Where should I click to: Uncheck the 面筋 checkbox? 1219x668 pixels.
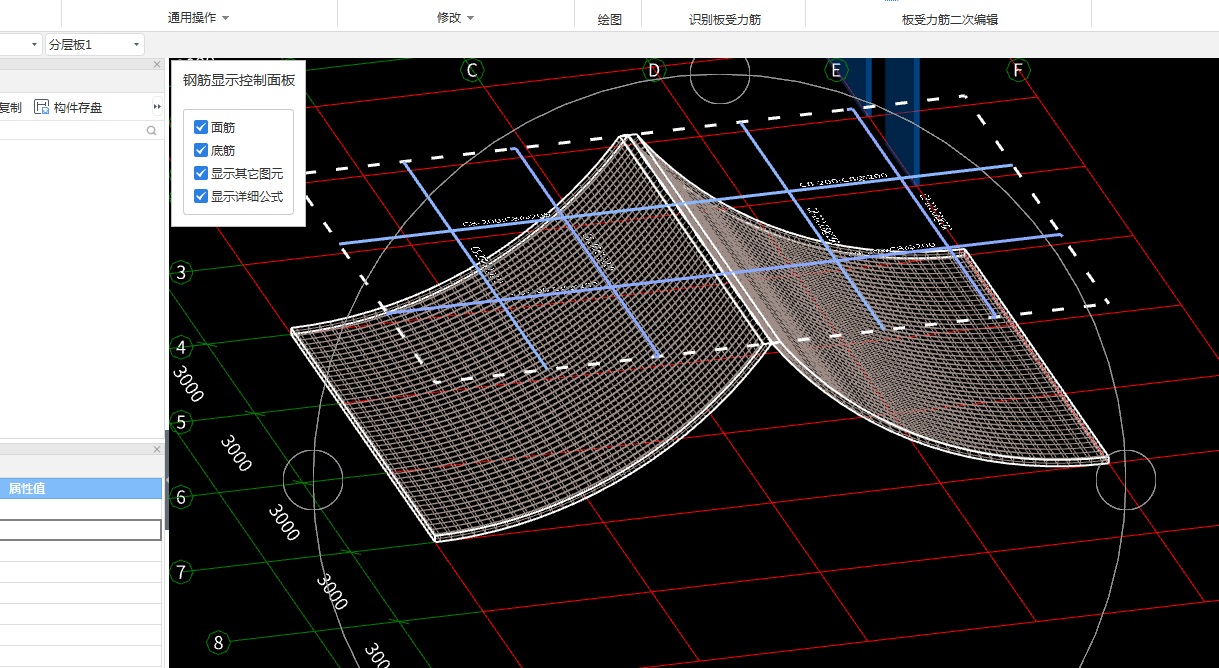click(x=201, y=127)
